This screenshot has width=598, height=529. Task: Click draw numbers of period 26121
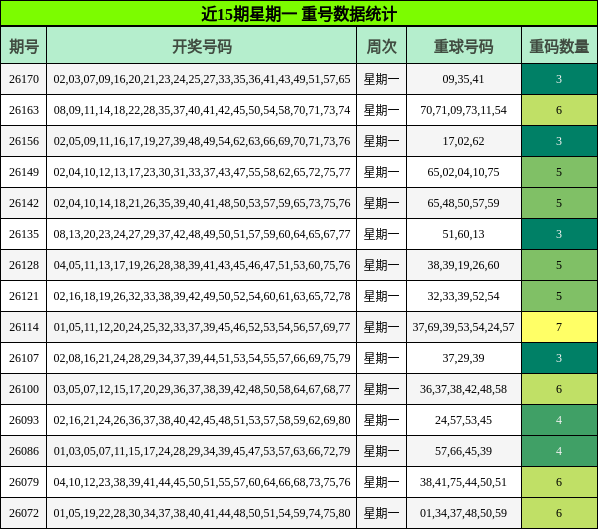202,296
